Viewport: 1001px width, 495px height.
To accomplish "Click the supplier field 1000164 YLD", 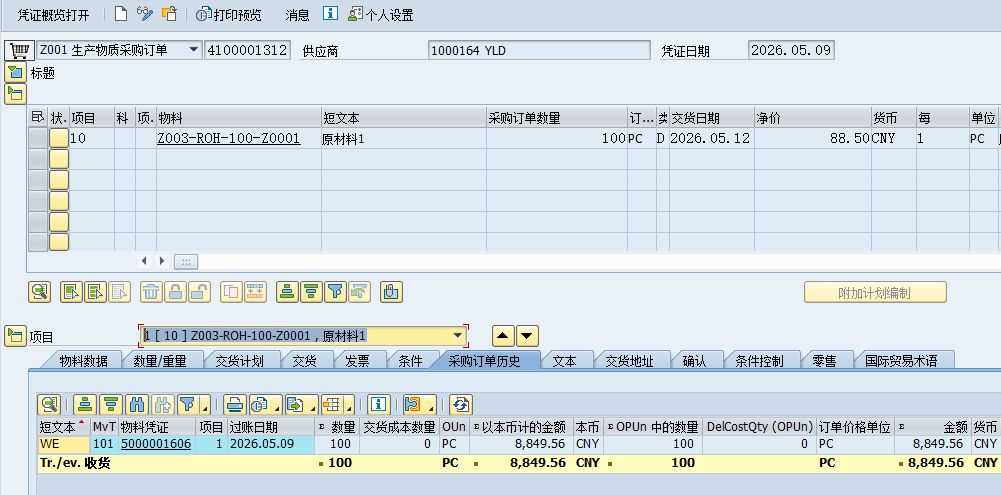I will [x=539, y=50].
